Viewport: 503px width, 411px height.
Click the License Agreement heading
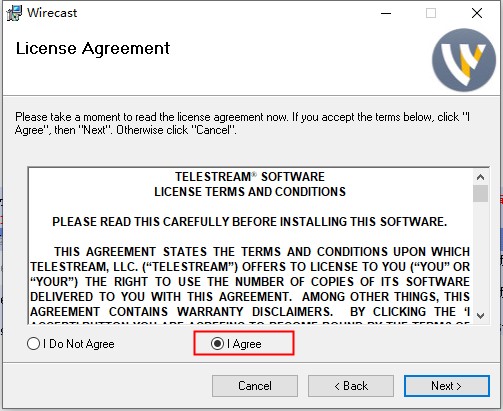[x=93, y=48]
